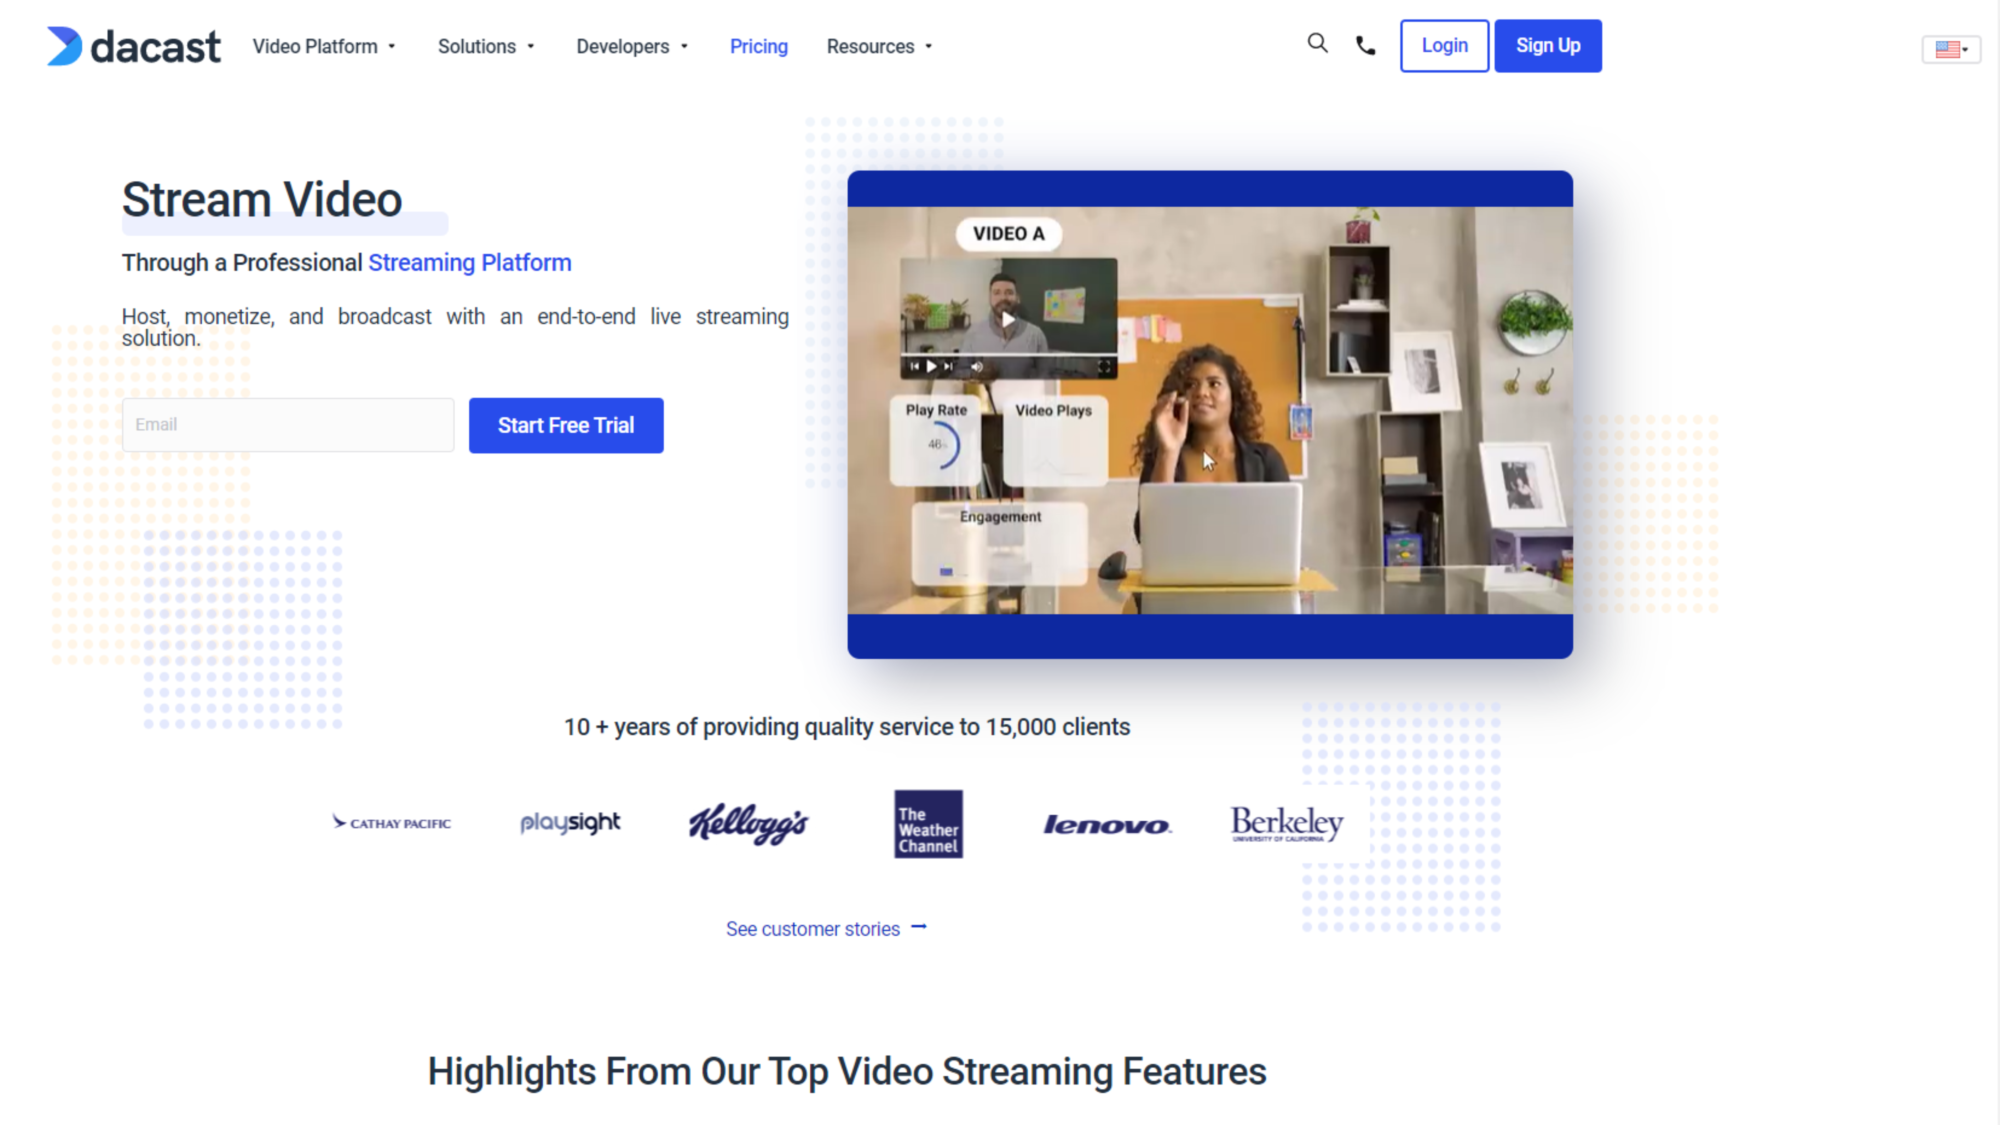Click the Cathay Pacific logo
Screen dimensions: 2000x1125
pyautogui.click(x=392, y=823)
